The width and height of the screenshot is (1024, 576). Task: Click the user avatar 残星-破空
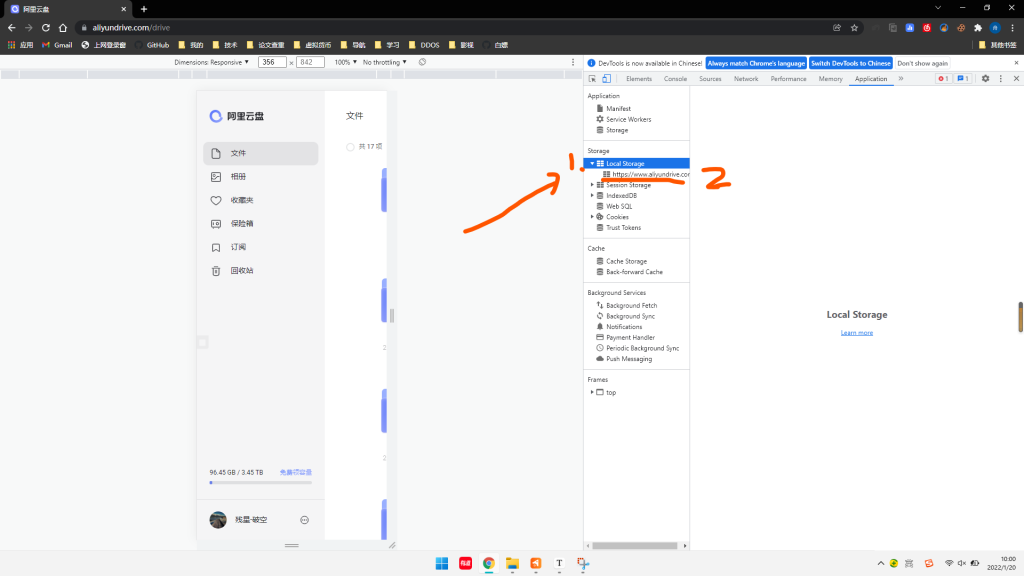[218, 520]
